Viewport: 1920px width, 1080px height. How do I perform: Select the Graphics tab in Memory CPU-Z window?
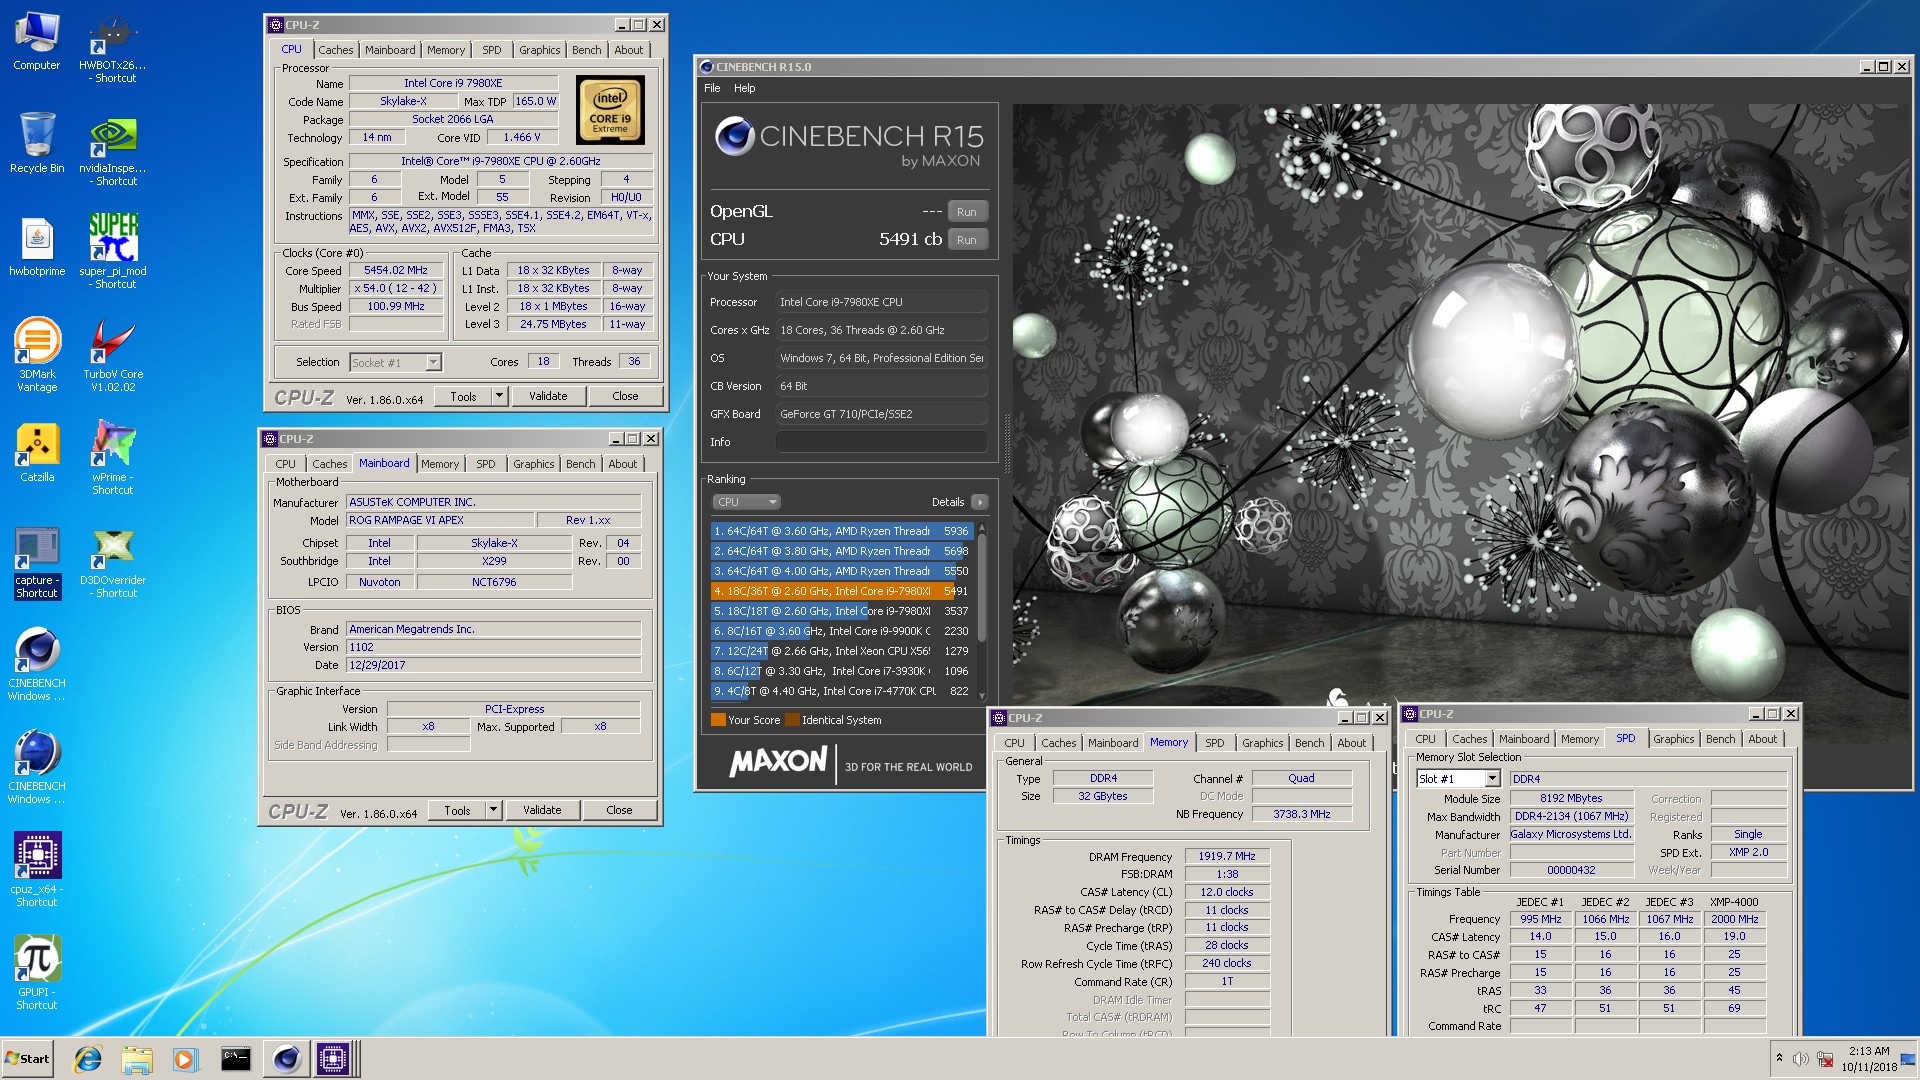coord(1263,743)
